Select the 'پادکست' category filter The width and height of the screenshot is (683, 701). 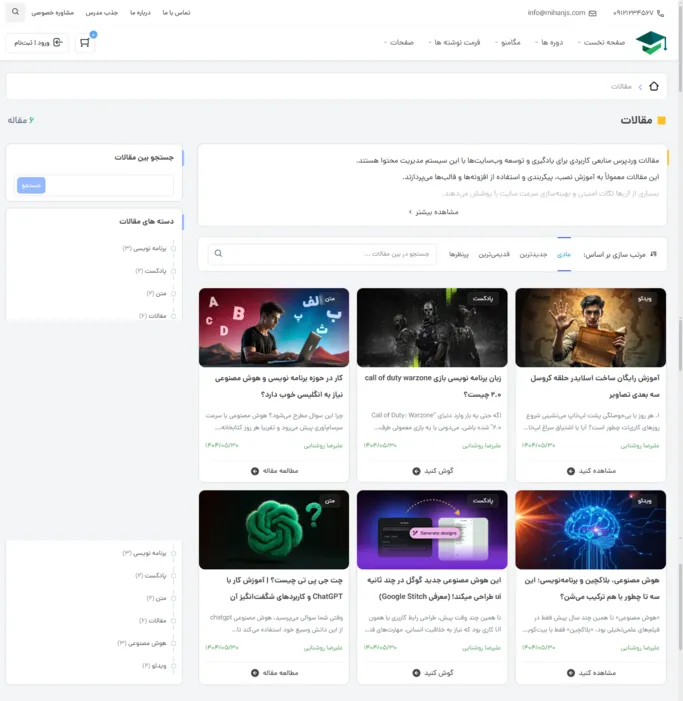click(x=173, y=271)
